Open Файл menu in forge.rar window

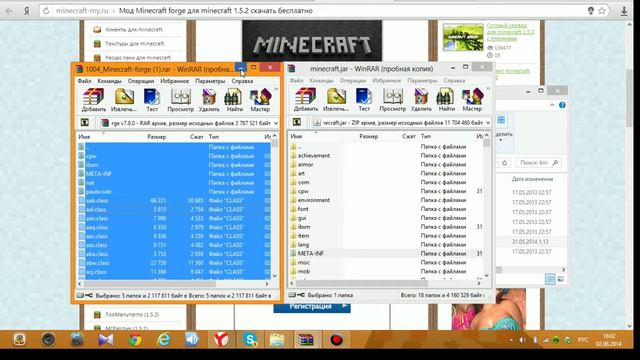pyautogui.click(x=84, y=81)
